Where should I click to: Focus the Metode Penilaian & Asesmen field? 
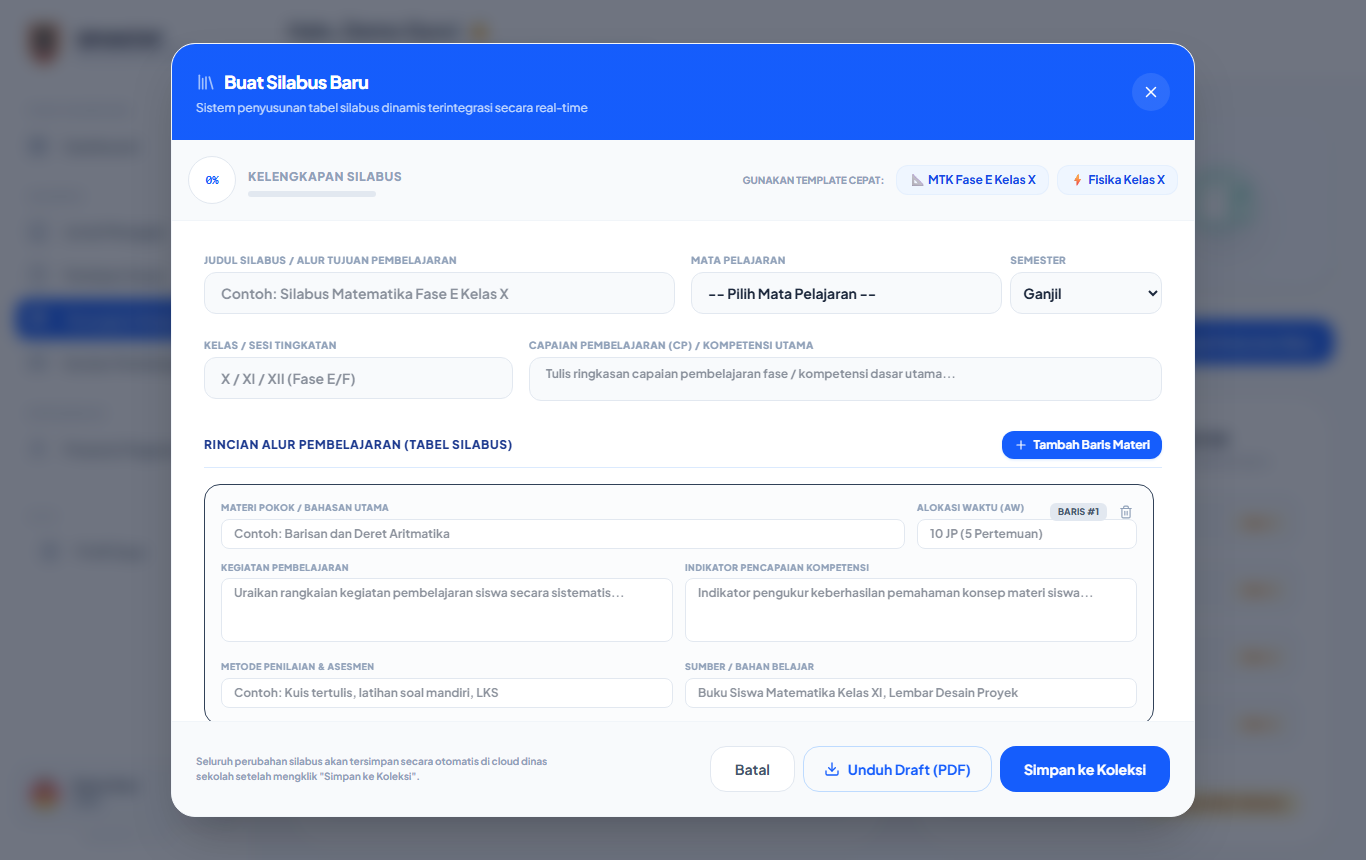[447, 693]
